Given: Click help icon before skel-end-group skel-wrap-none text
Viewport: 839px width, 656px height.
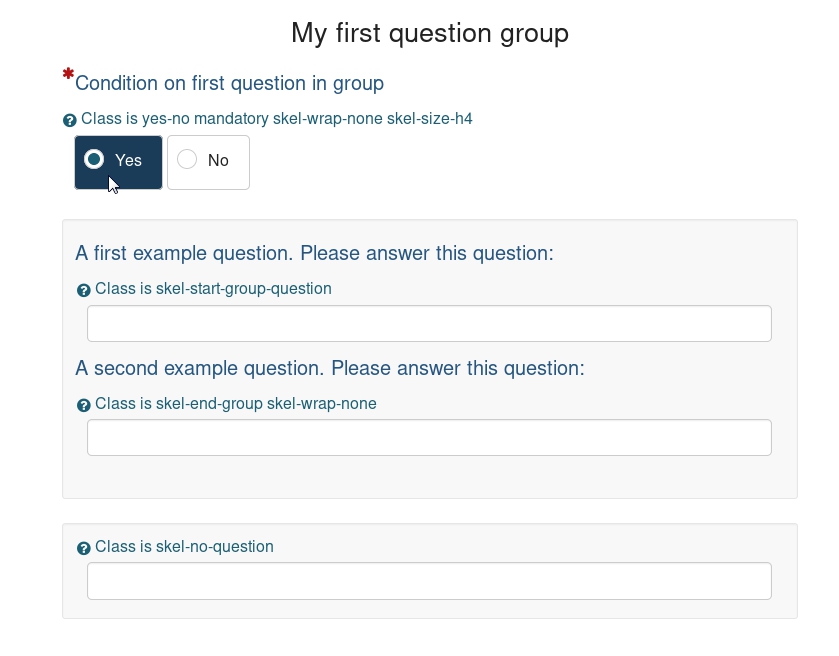Looking at the screenshot, I should 84,405.
